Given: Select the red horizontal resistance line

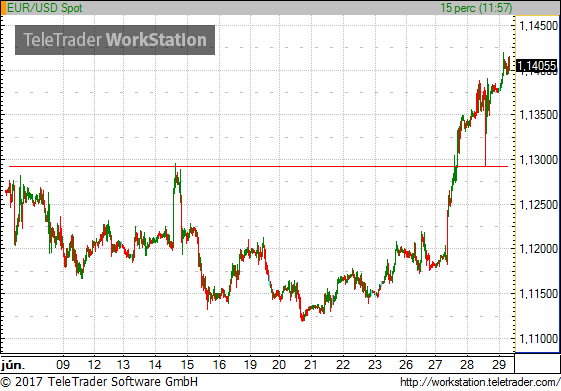Looking at the screenshot, I should pos(258,166).
